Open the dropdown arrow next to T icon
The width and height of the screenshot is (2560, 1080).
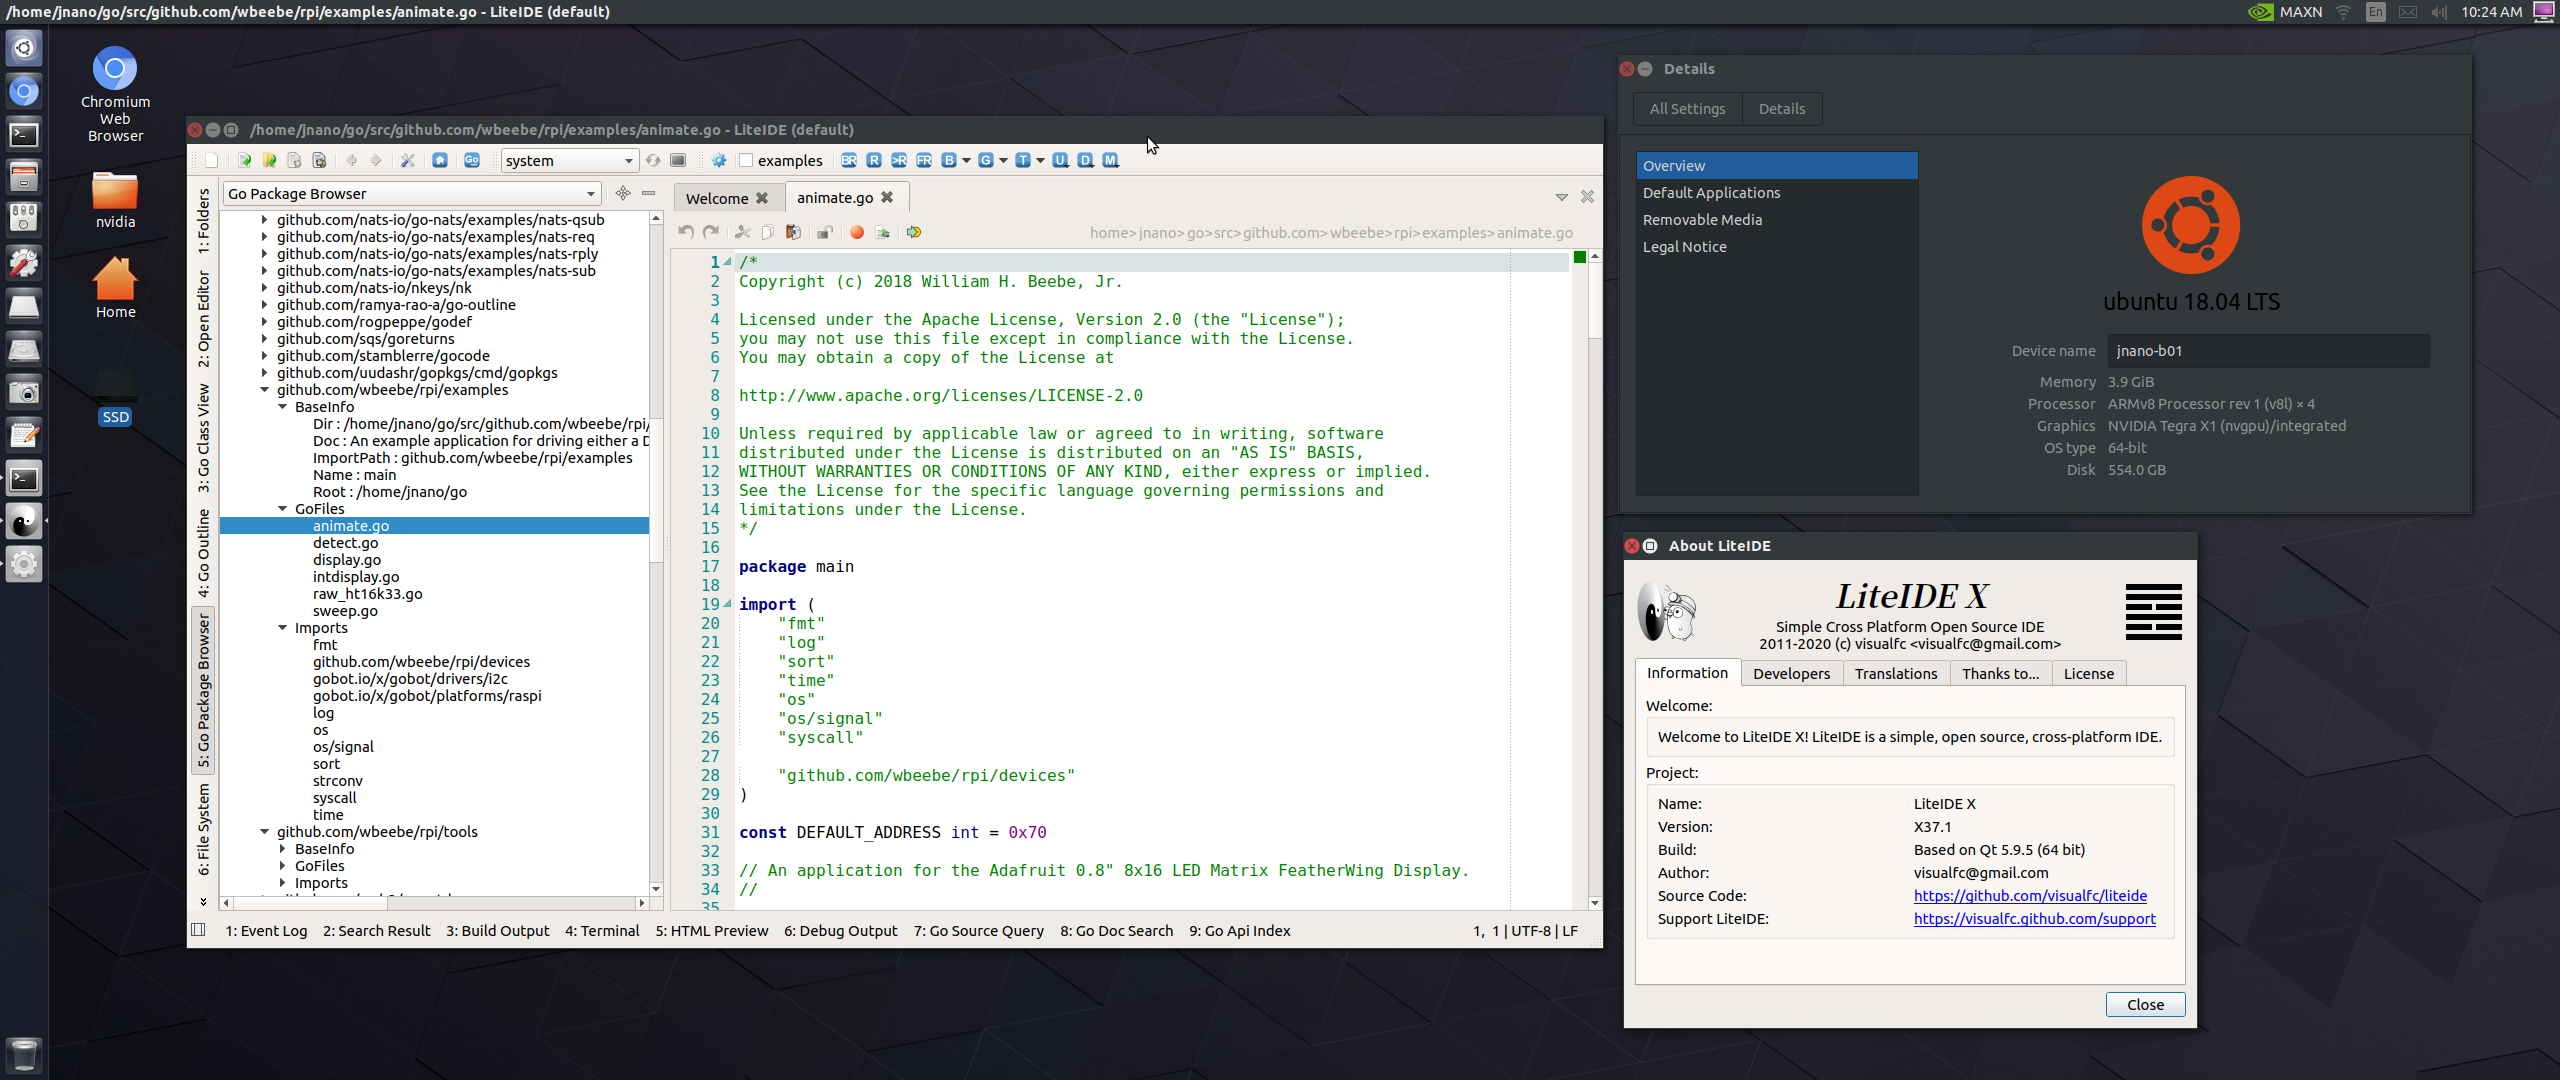point(1040,160)
